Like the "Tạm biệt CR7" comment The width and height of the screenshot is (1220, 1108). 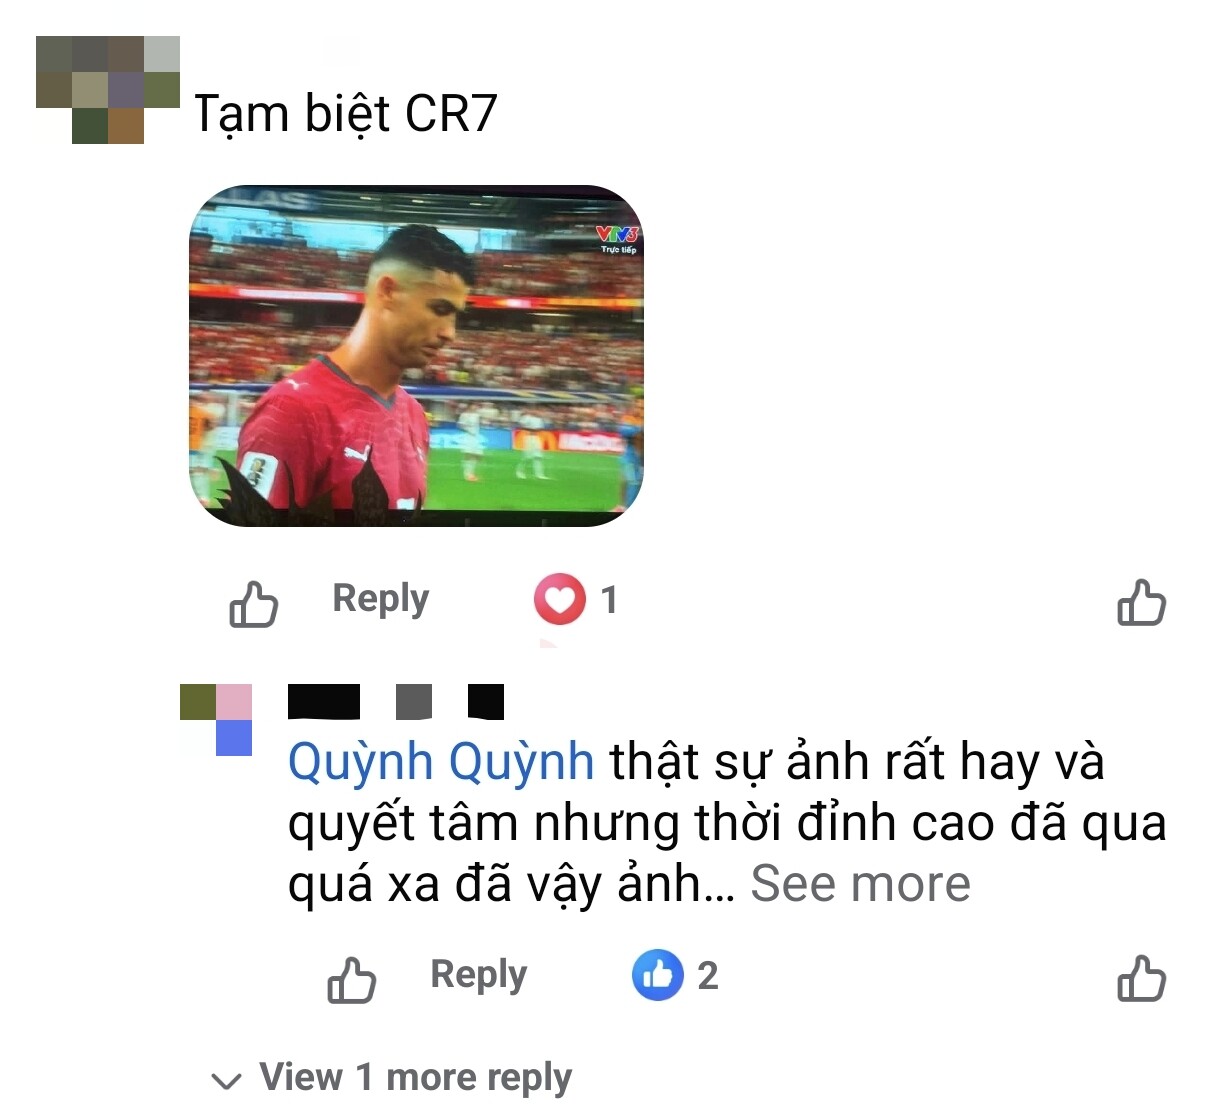click(253, 603)
